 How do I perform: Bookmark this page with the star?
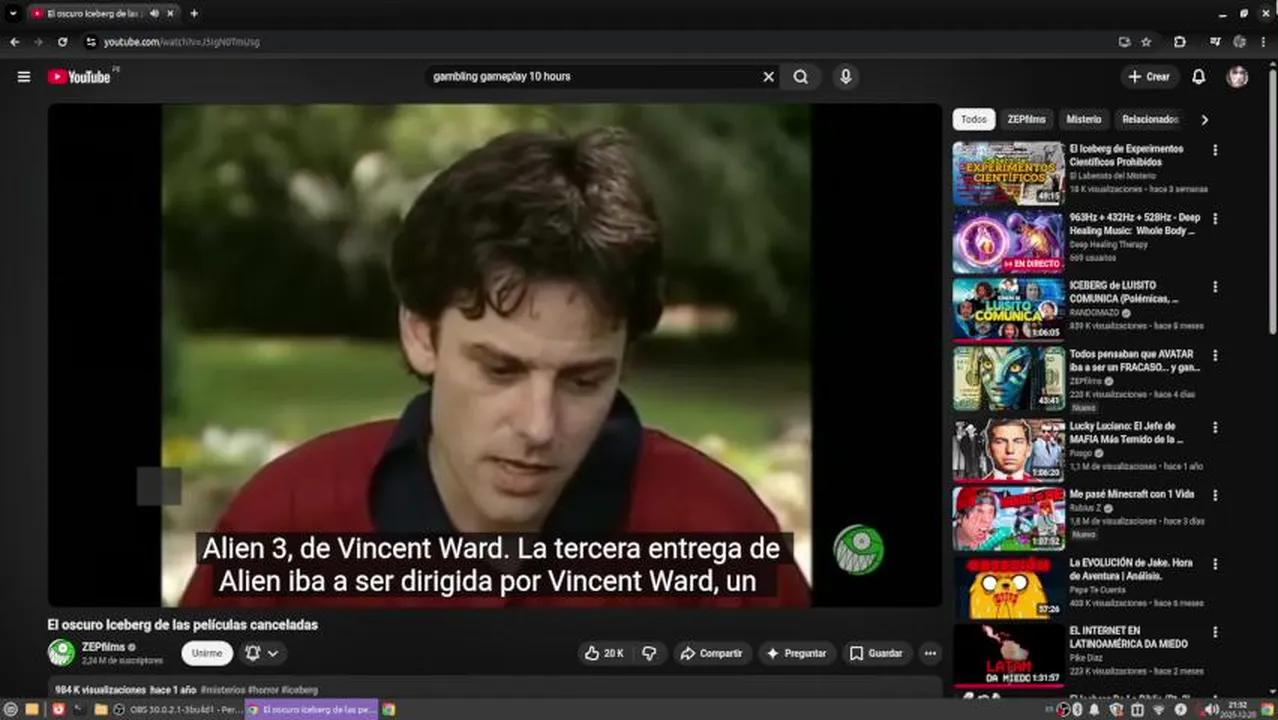1146,42
